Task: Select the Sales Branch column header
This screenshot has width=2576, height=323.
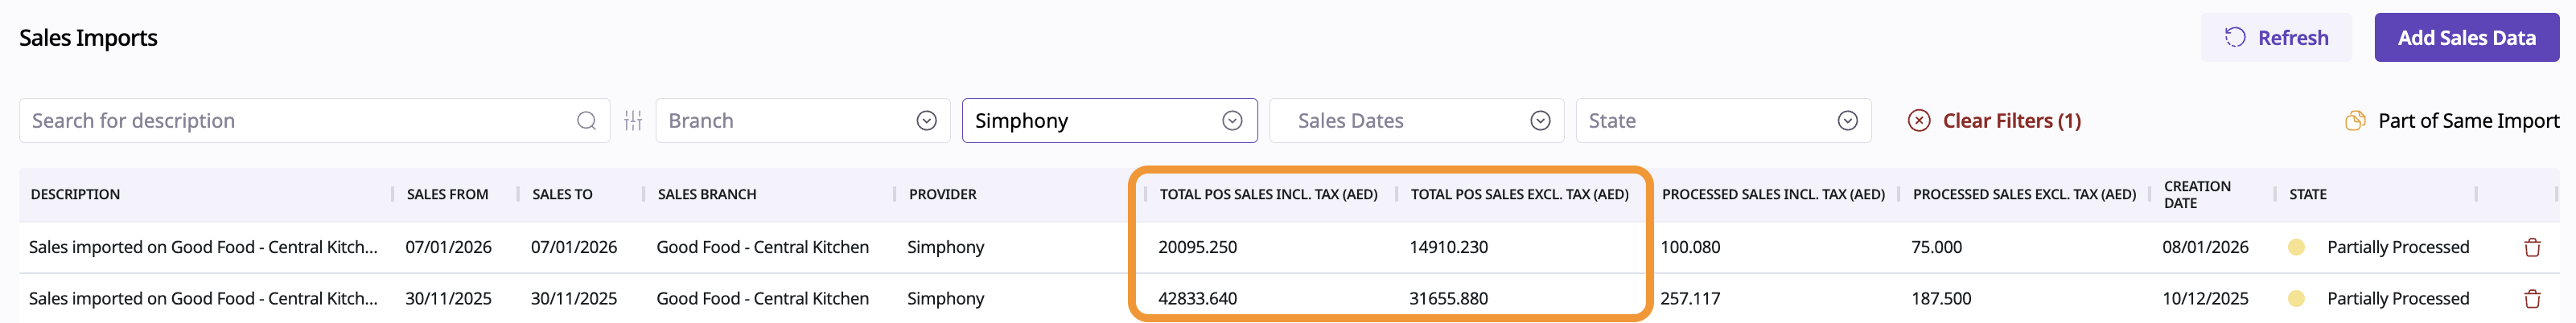Action: click(x=706, y=194)
